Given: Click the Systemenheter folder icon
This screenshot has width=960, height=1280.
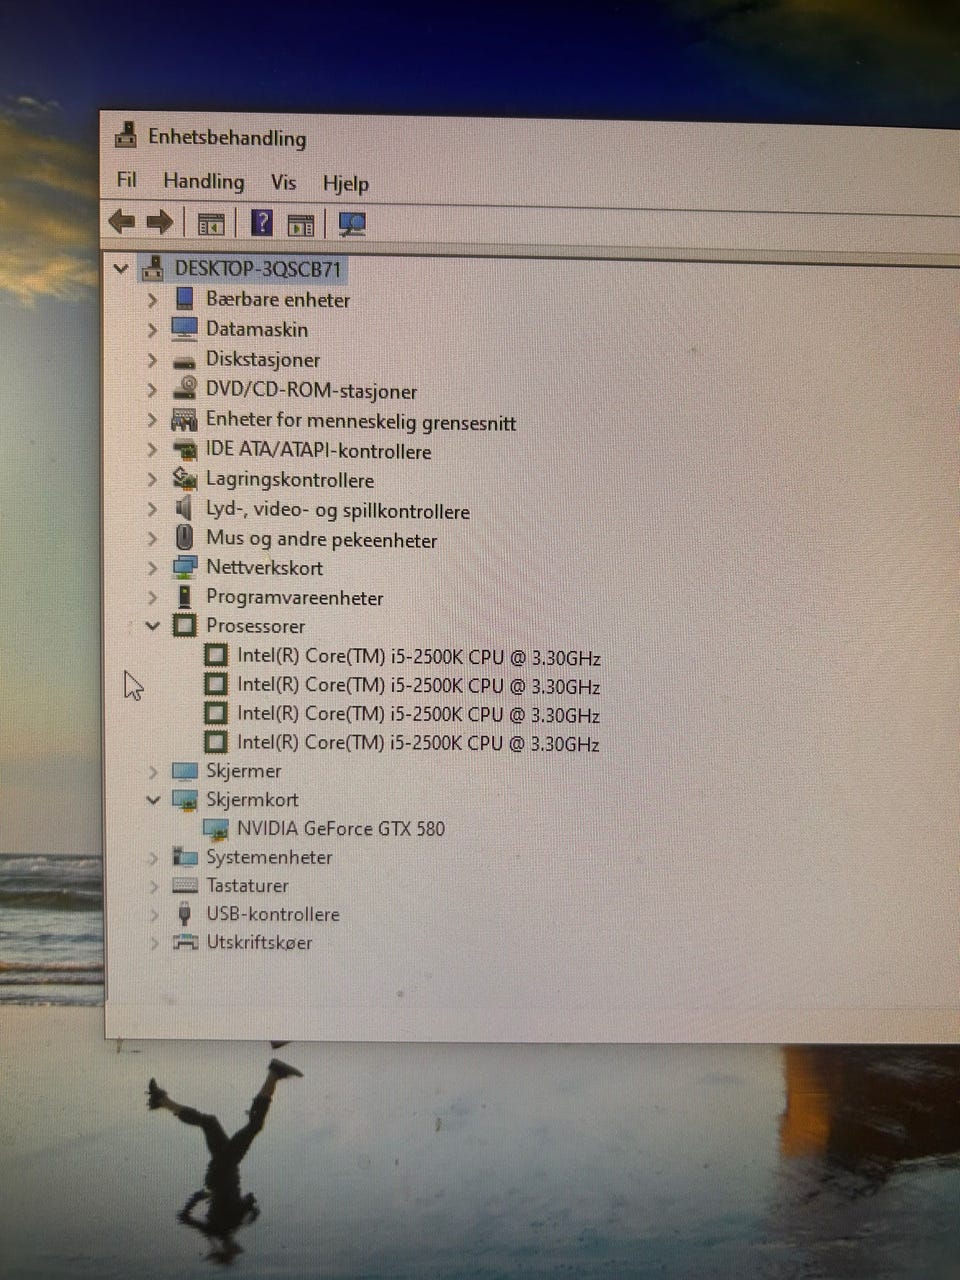Looking at the screenshot, I should coord(185,857).
